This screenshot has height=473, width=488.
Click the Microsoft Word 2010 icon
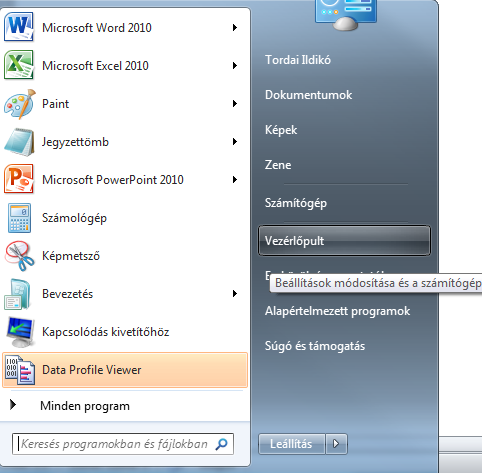coord(19,27)
